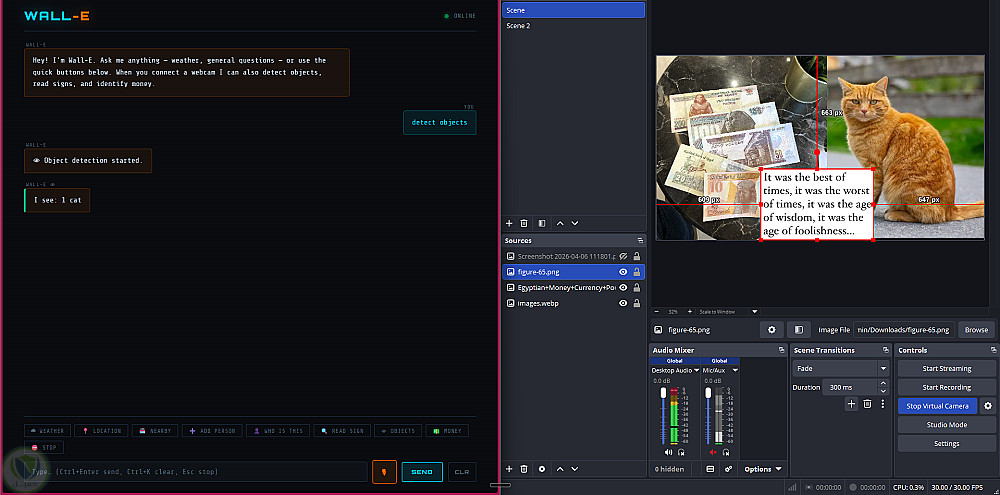This screenshot has width=1000, height=495.
Task: Open Desktop Audio channel dropdown arrow
Action: [x=696, y=370]
